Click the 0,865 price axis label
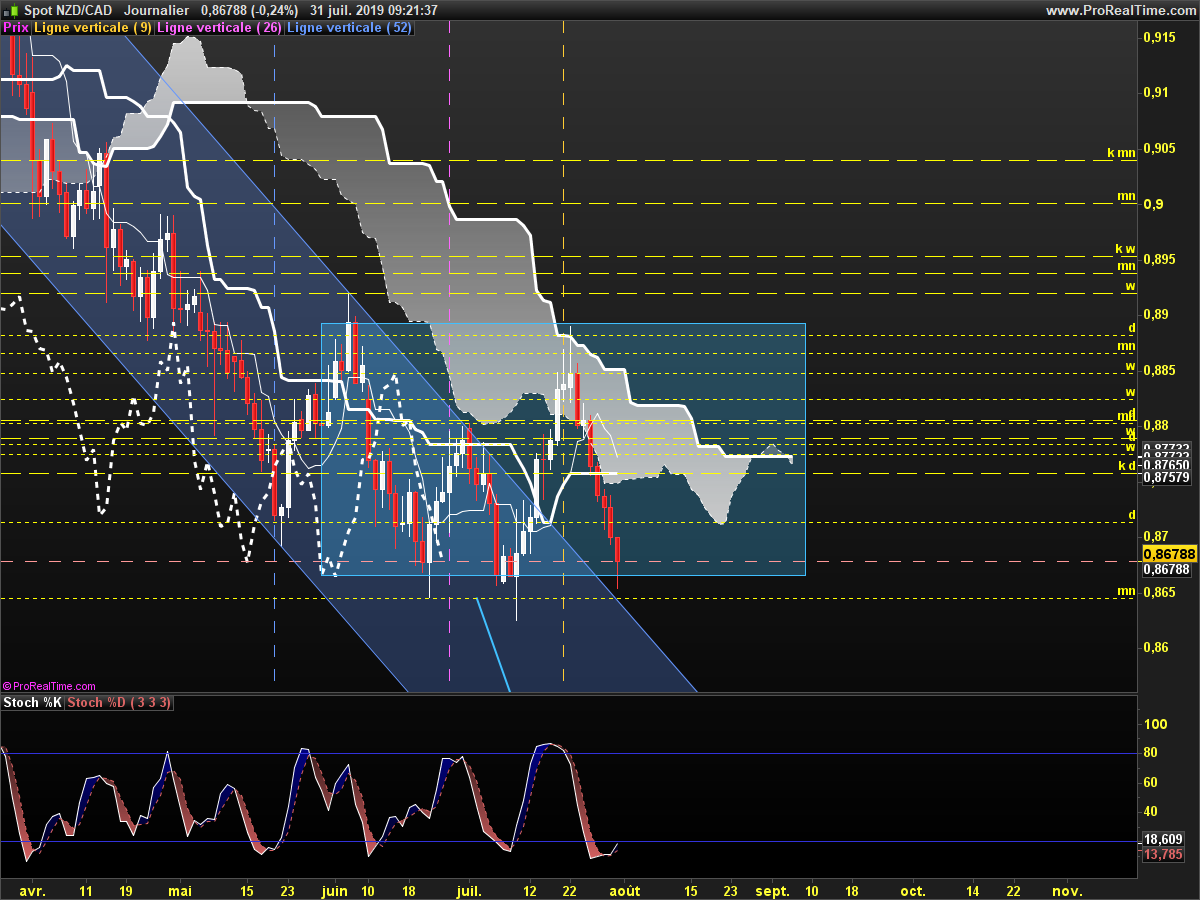The height and width of the screenshot is (900, 1200). tap(1158, 591)
